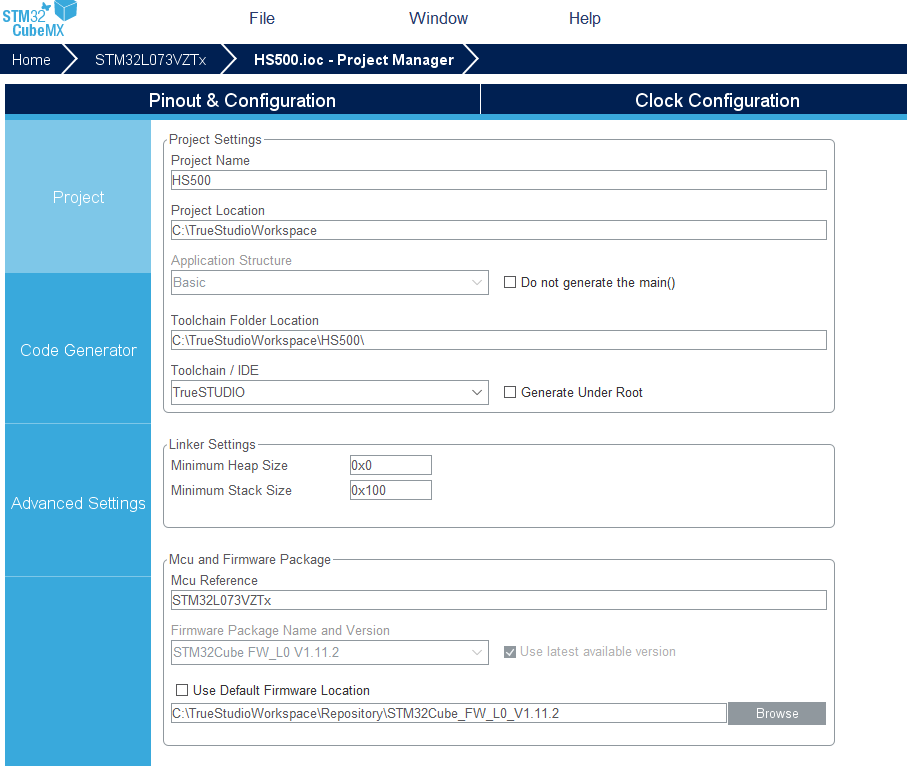Click the Mcu Reference label
The height and width of the screenshot is (766, 907).
pos(215,580)
